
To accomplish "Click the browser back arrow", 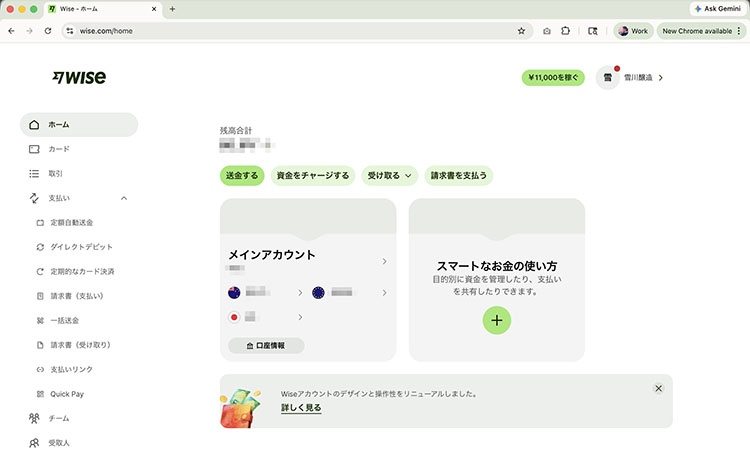I will [11, 31].
